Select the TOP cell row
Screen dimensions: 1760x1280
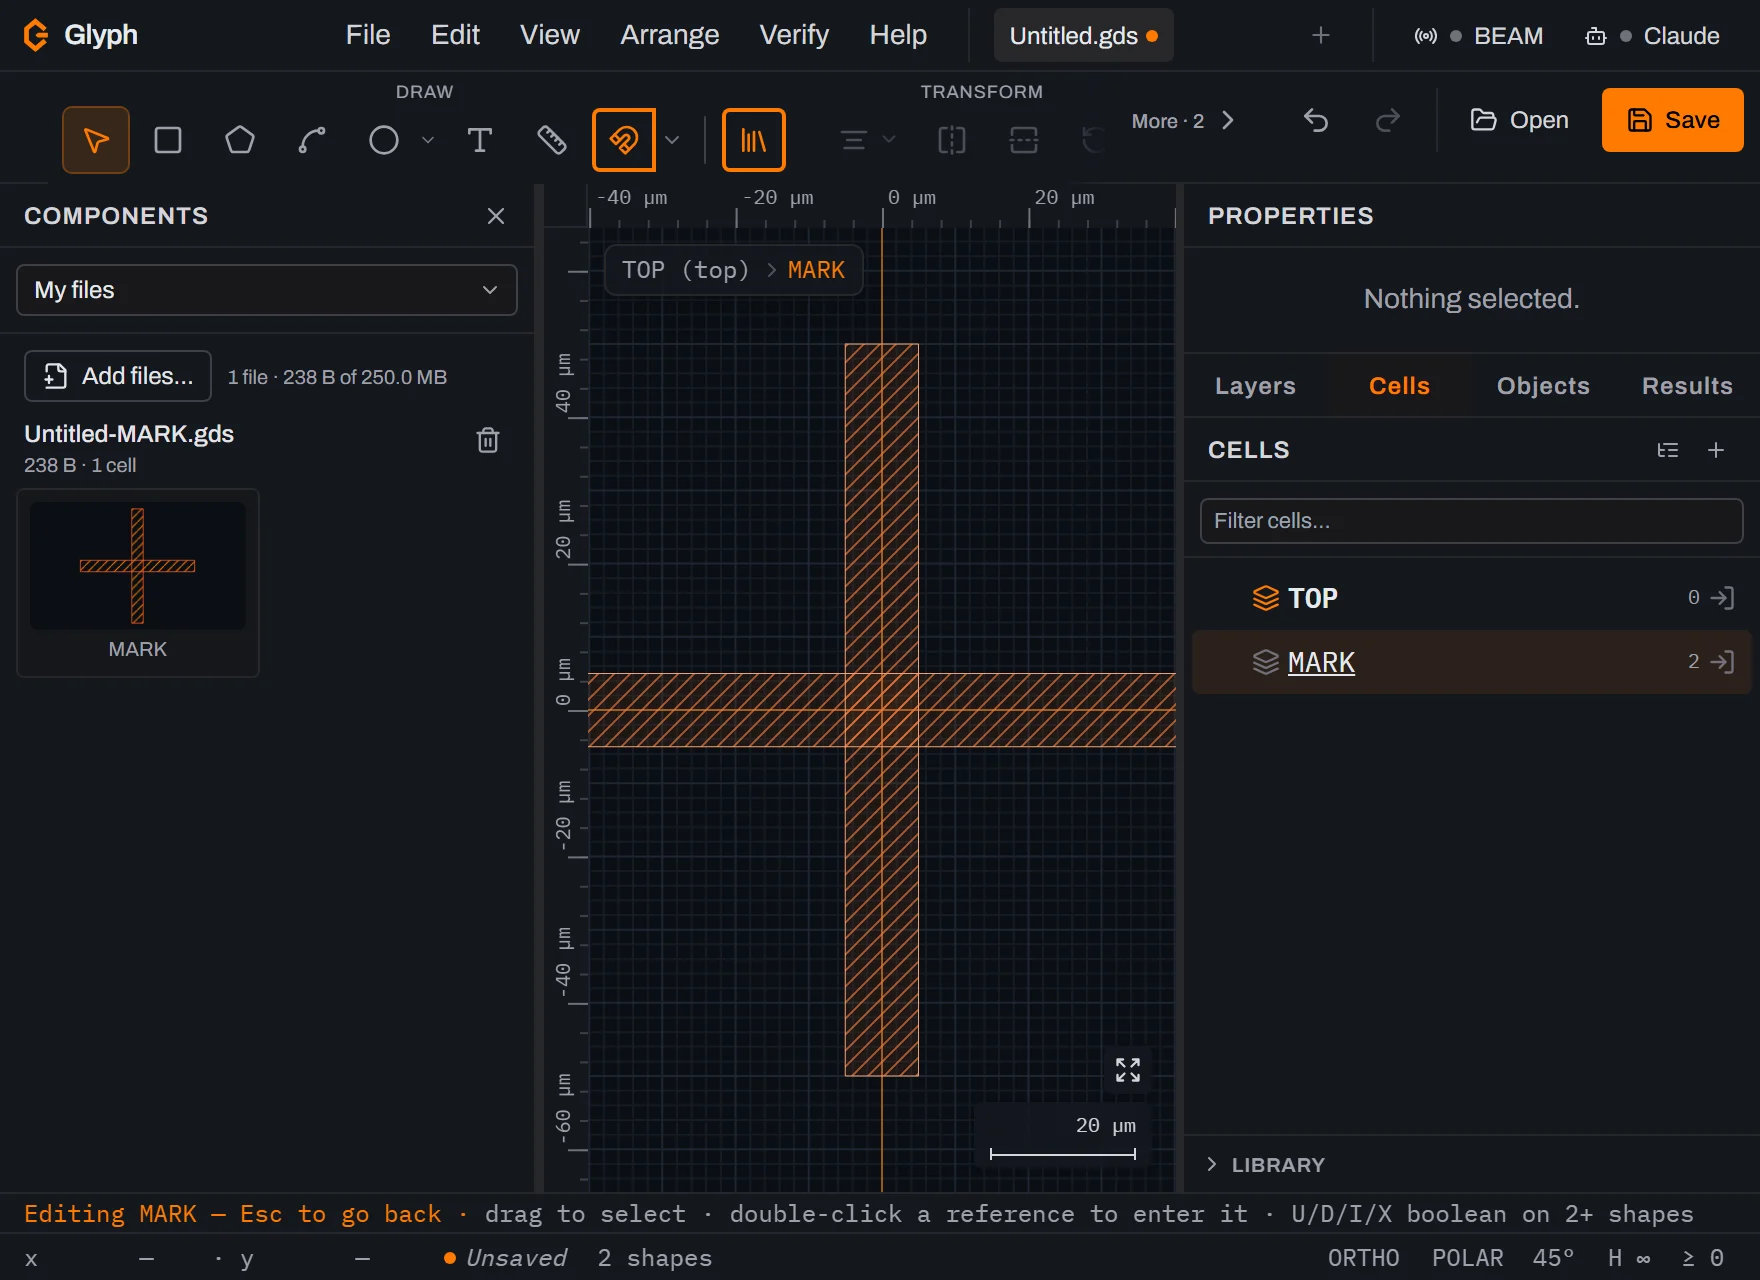[1471, 598]
